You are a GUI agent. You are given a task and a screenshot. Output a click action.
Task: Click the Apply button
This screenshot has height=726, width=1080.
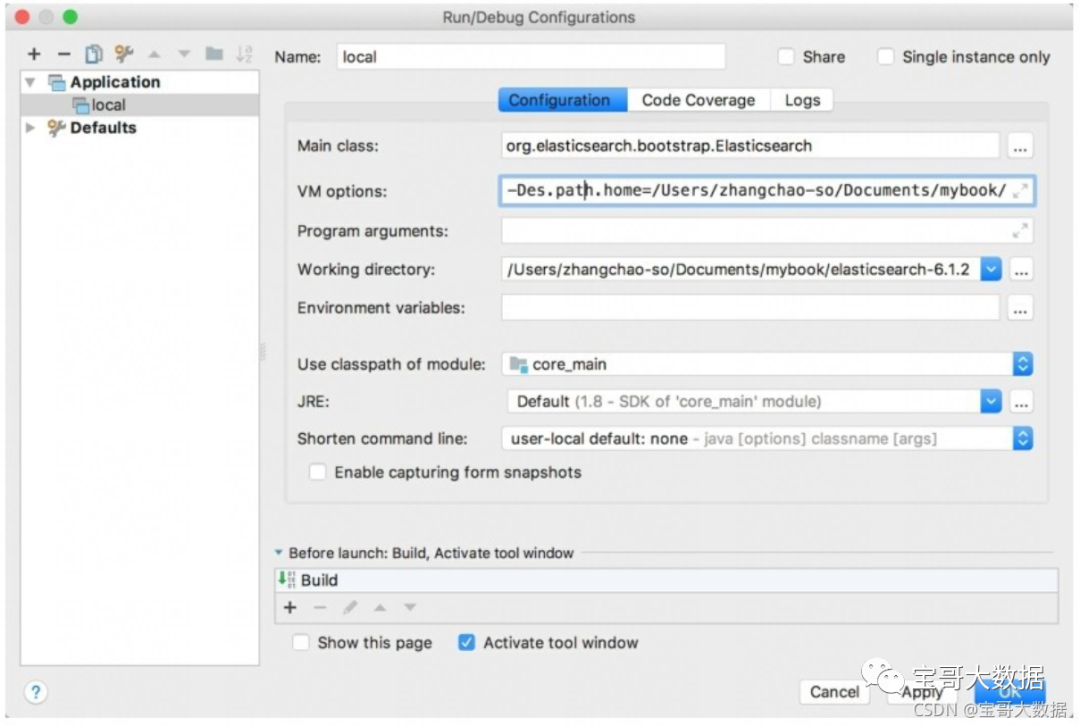click(922, 692)
